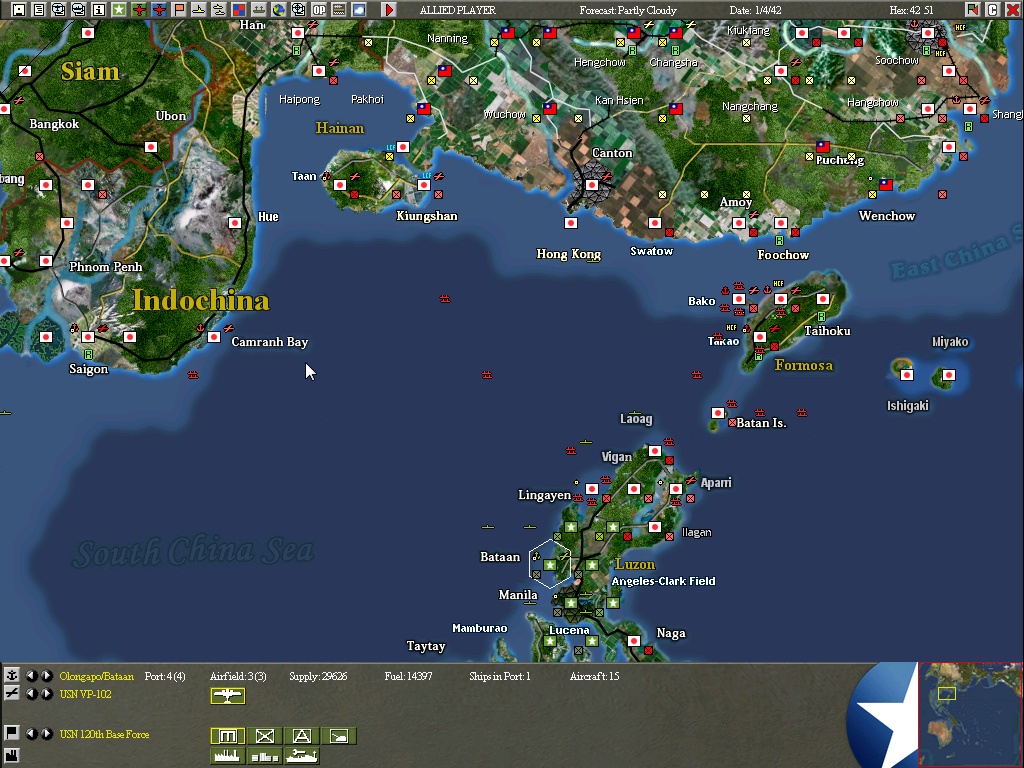Select the Ishigaki base marker
The height and width of the screenshot is (768, 1024).
(x=906, y=375)
